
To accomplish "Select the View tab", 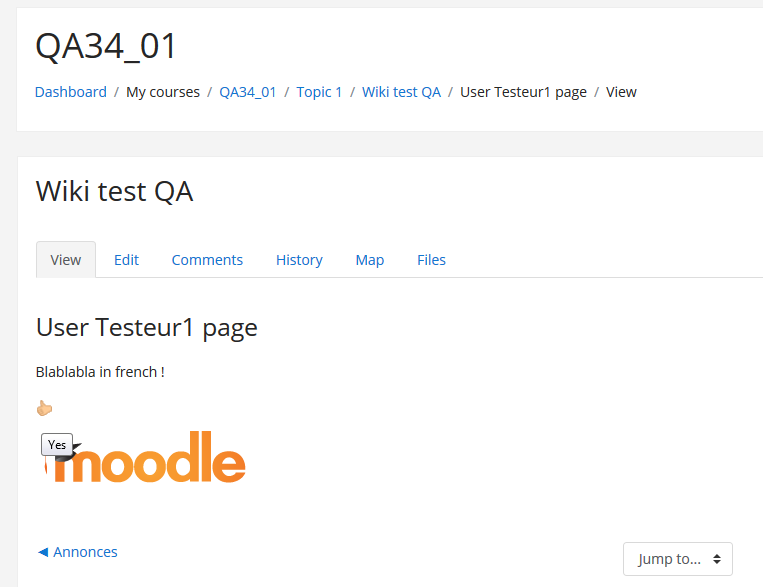I will pos(66,260).
